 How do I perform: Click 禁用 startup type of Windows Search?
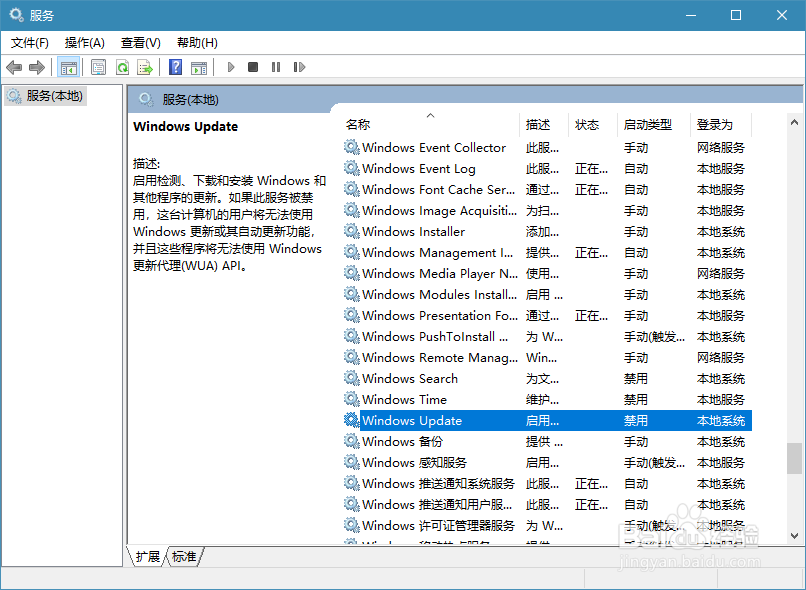636,379
